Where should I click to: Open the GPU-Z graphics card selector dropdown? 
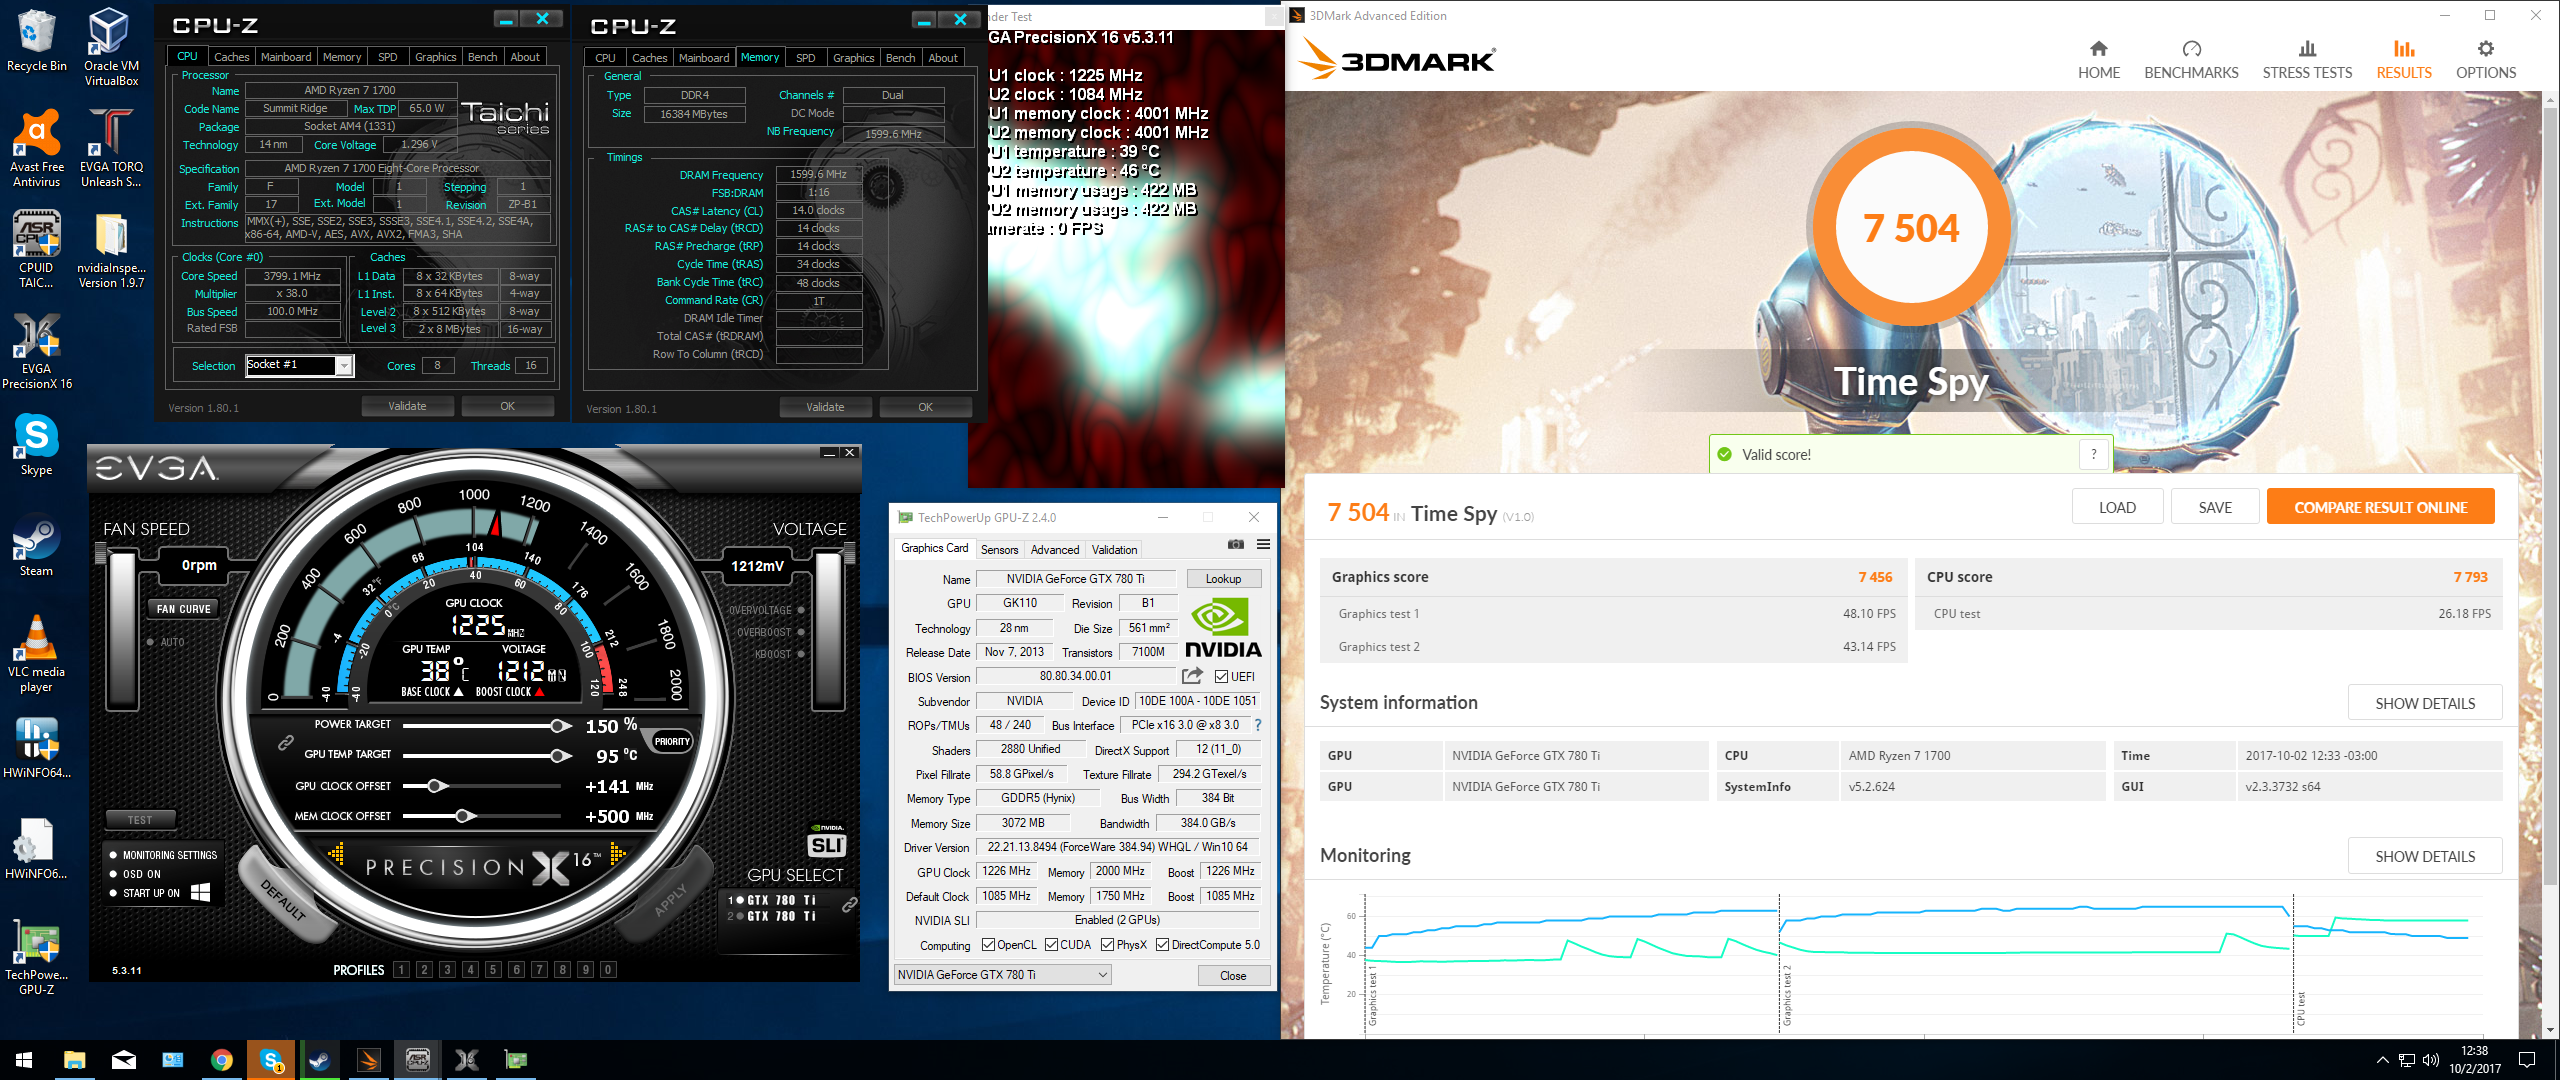[1003, 975]
